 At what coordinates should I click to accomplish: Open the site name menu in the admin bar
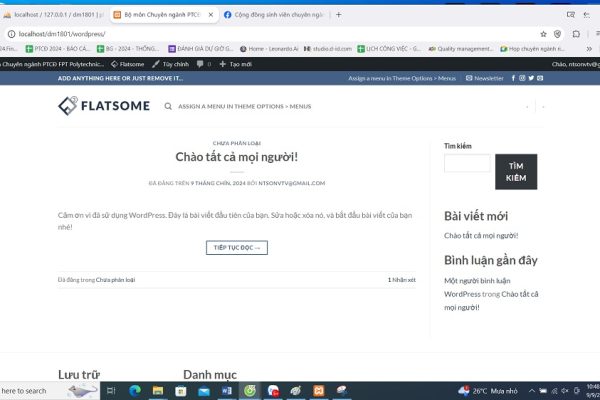pyautogui.click(x=52, y=64)
